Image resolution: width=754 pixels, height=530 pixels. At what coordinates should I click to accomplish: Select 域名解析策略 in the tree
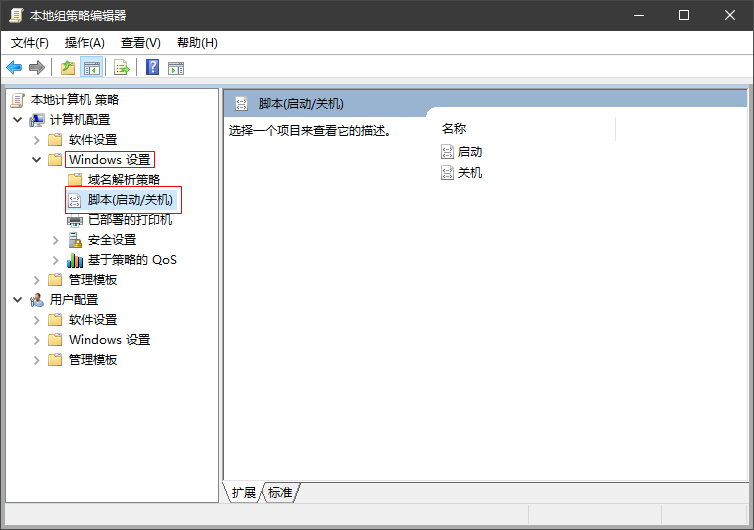[124, 180]
